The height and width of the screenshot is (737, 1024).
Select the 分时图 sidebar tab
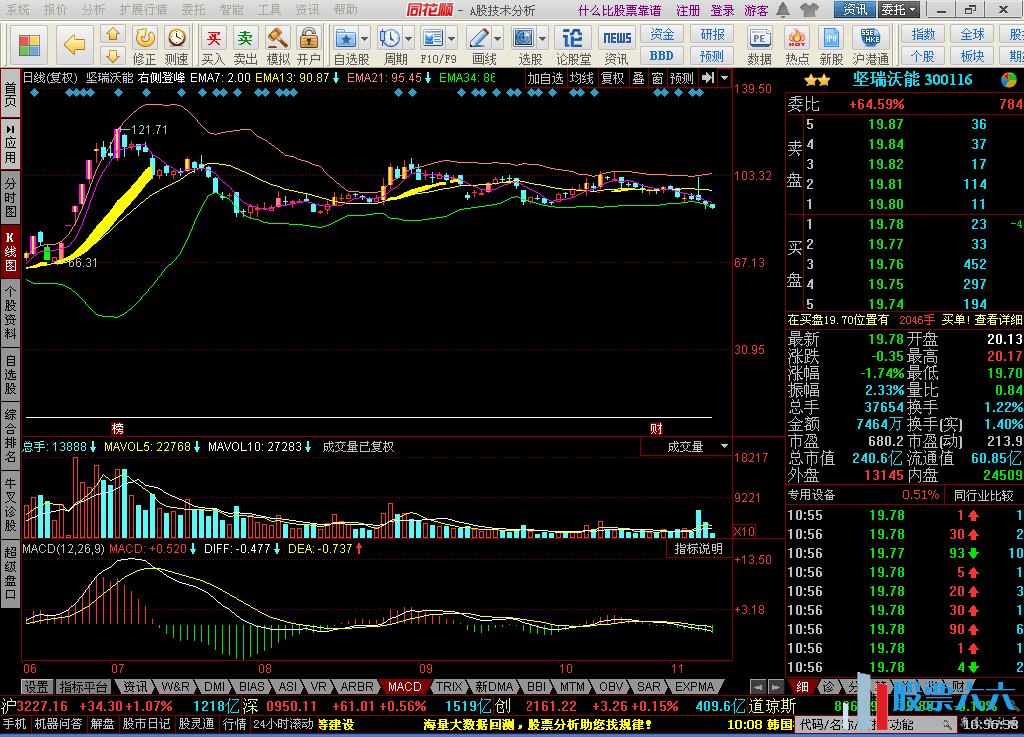10,196
